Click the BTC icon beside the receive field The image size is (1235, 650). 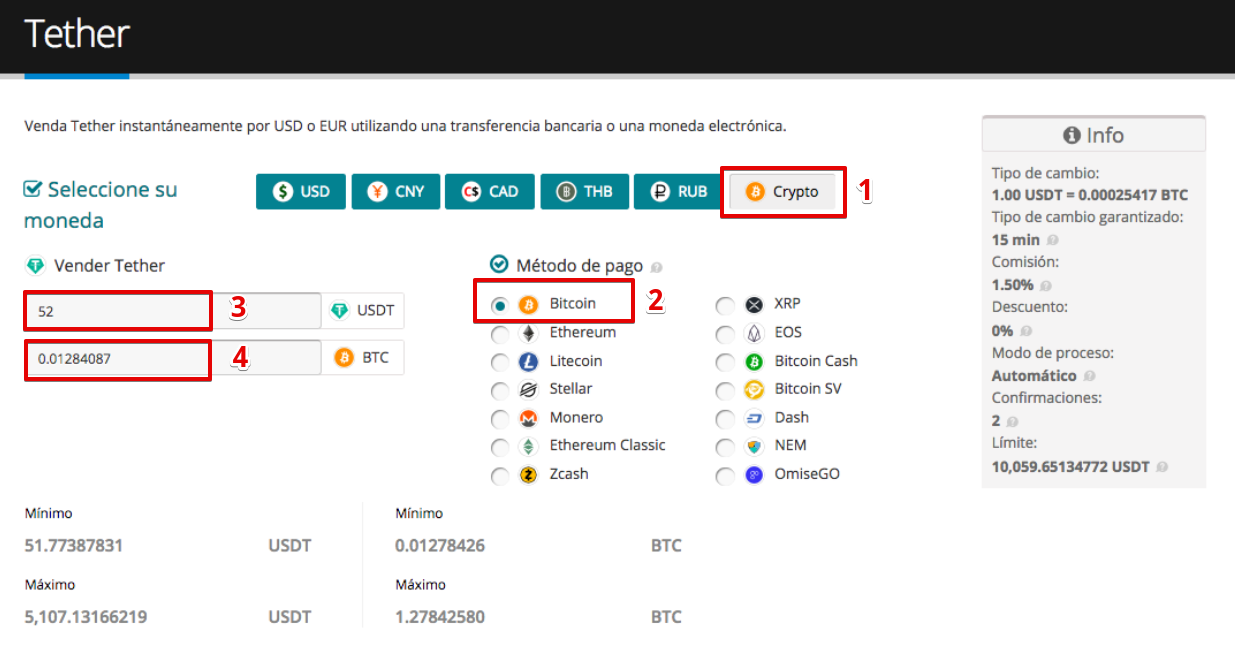(344, 357)
